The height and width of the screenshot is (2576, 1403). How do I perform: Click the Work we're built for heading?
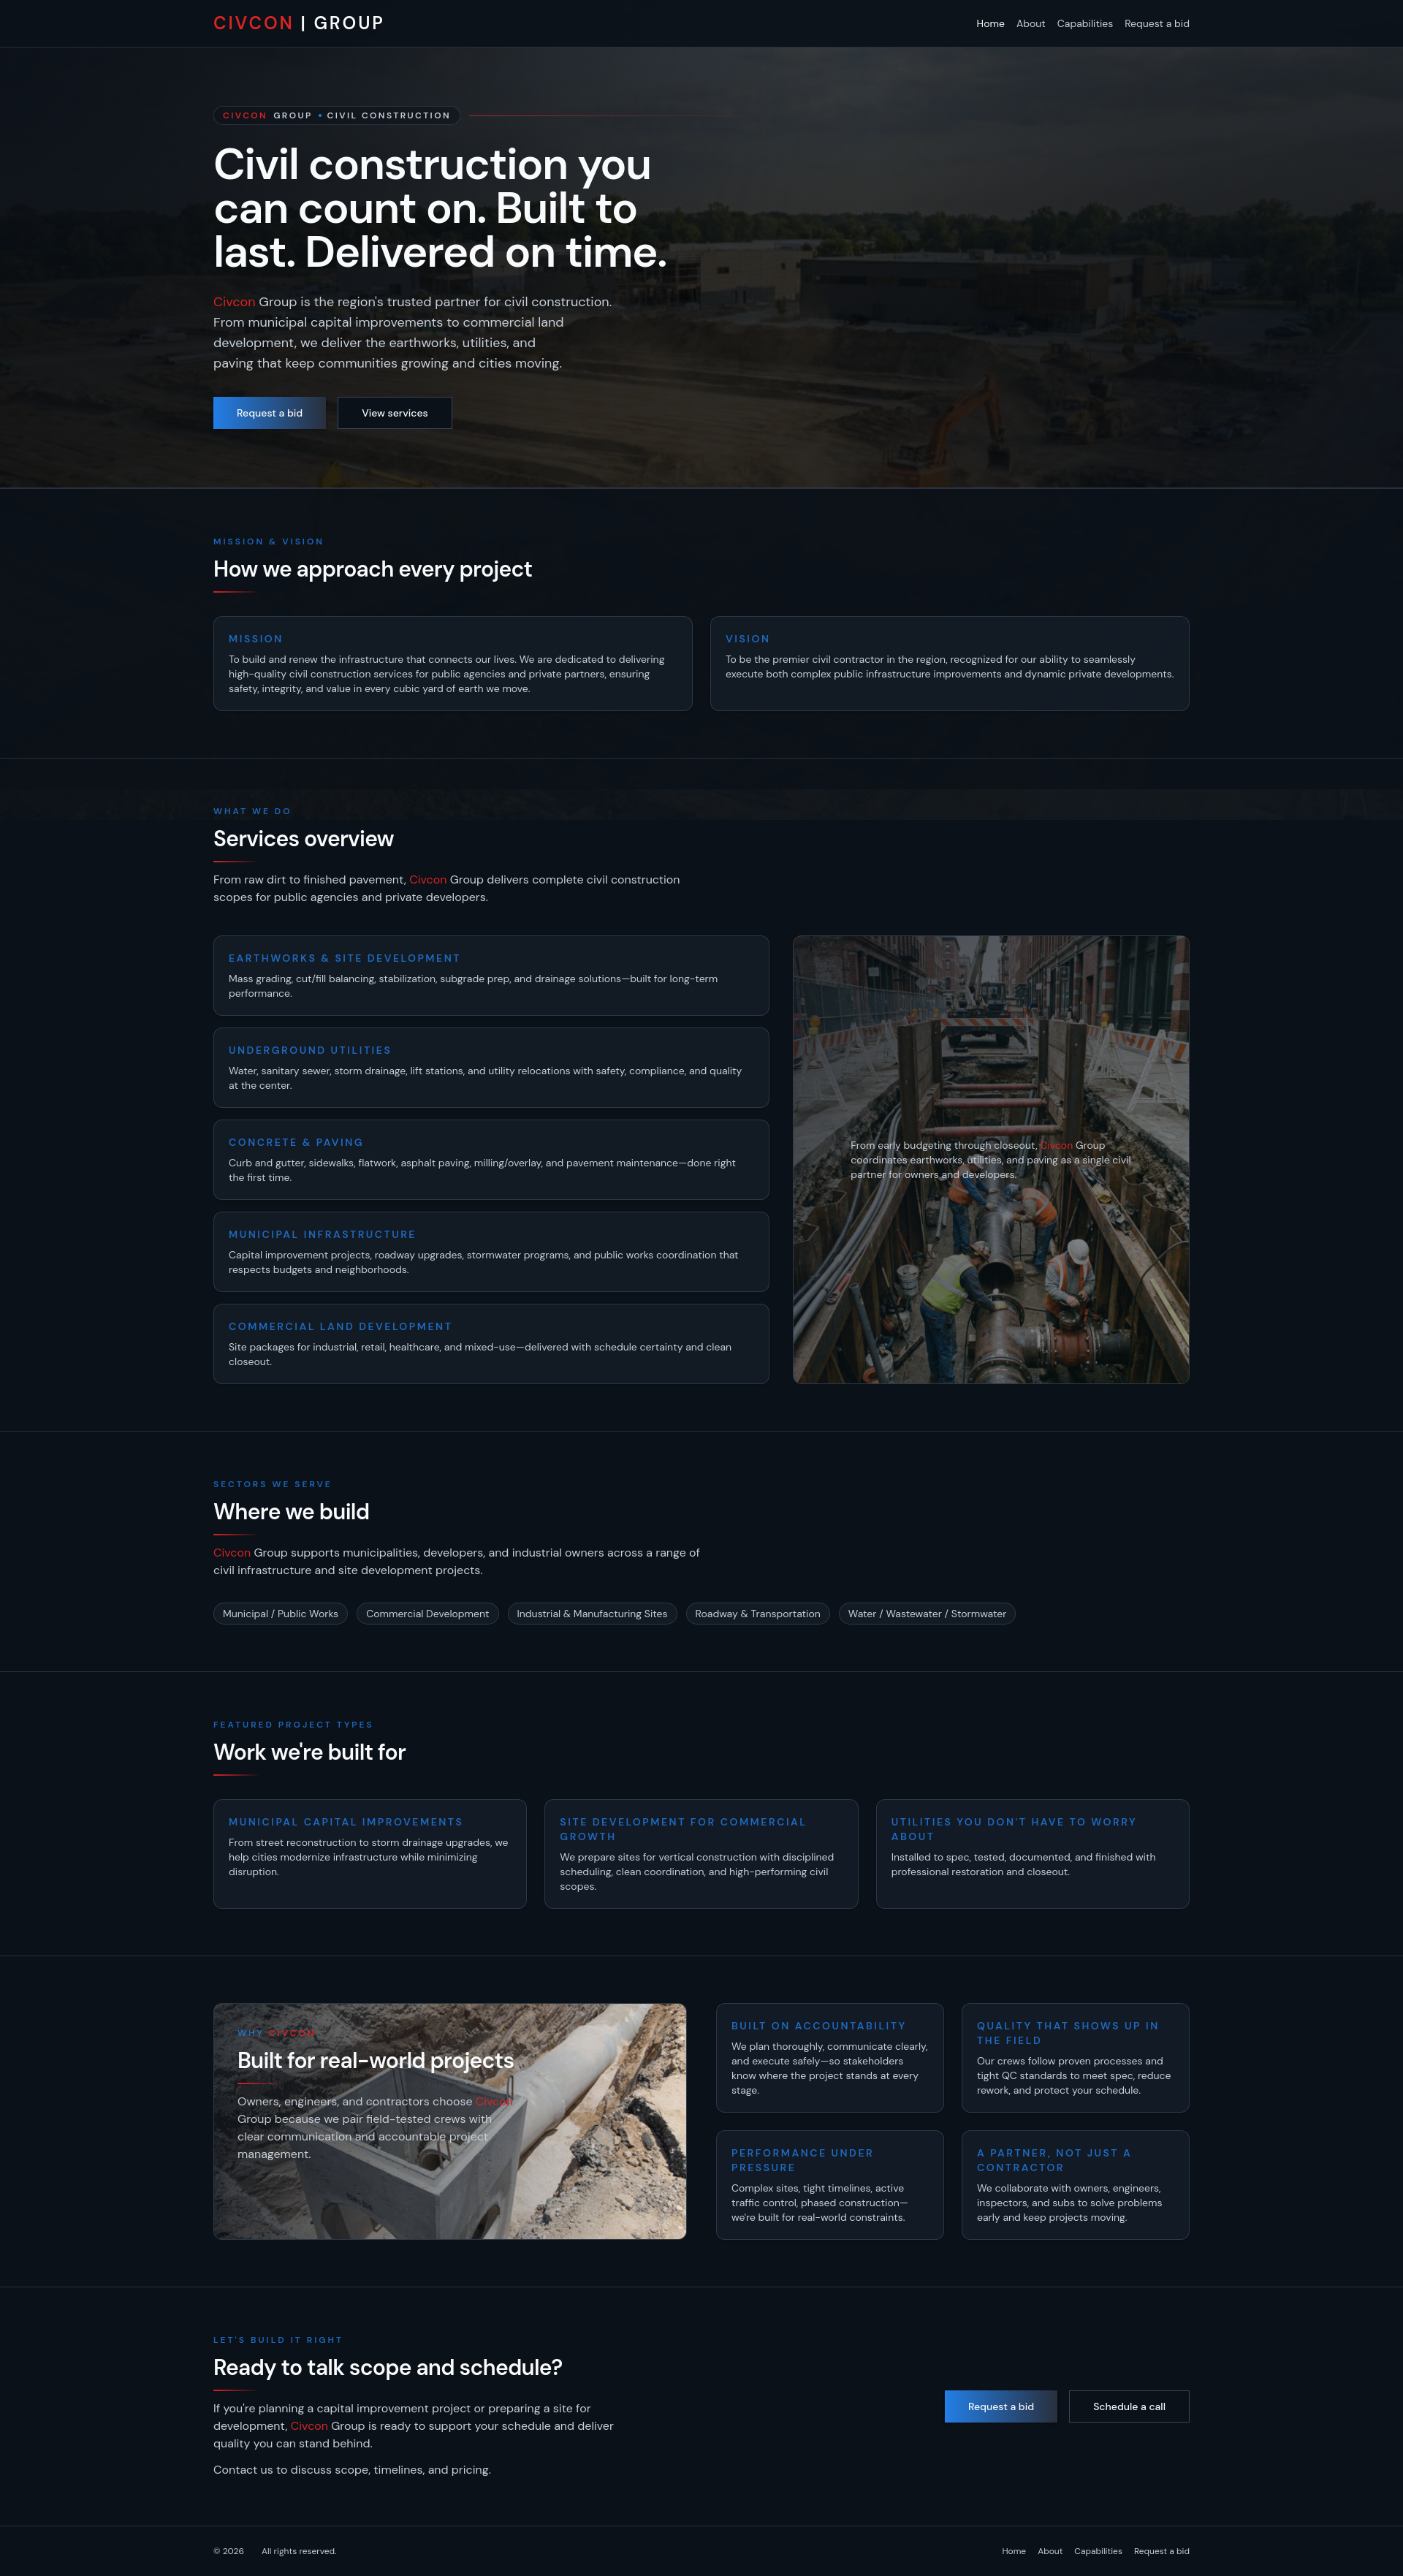coord(309,1752)
